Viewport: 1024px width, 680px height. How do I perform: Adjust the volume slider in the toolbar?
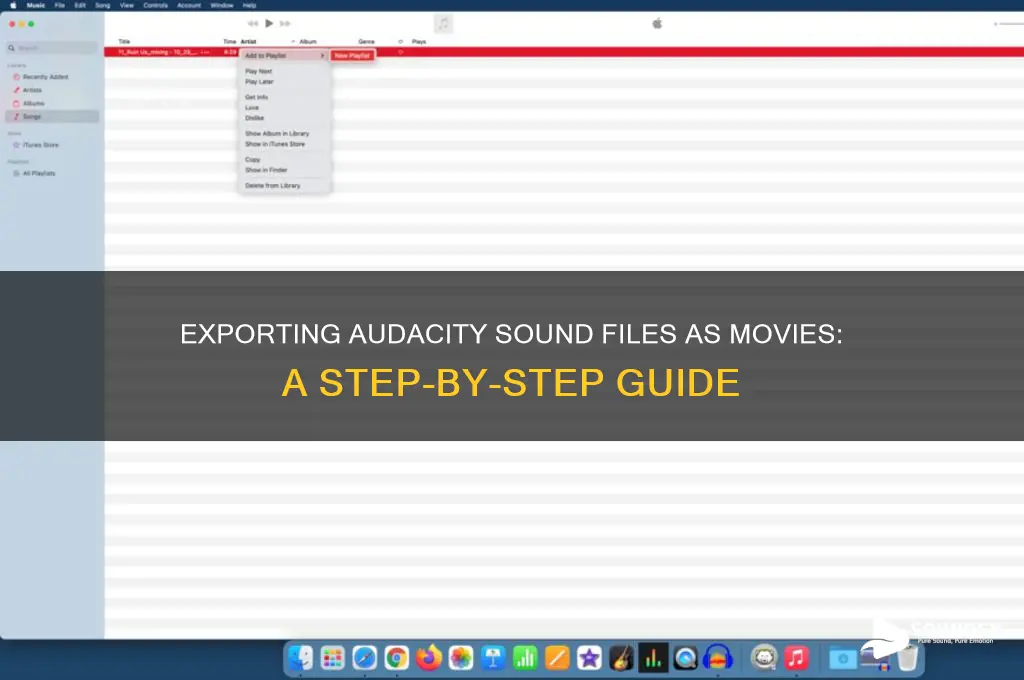pyautogui.click(x=1009, y=24)
